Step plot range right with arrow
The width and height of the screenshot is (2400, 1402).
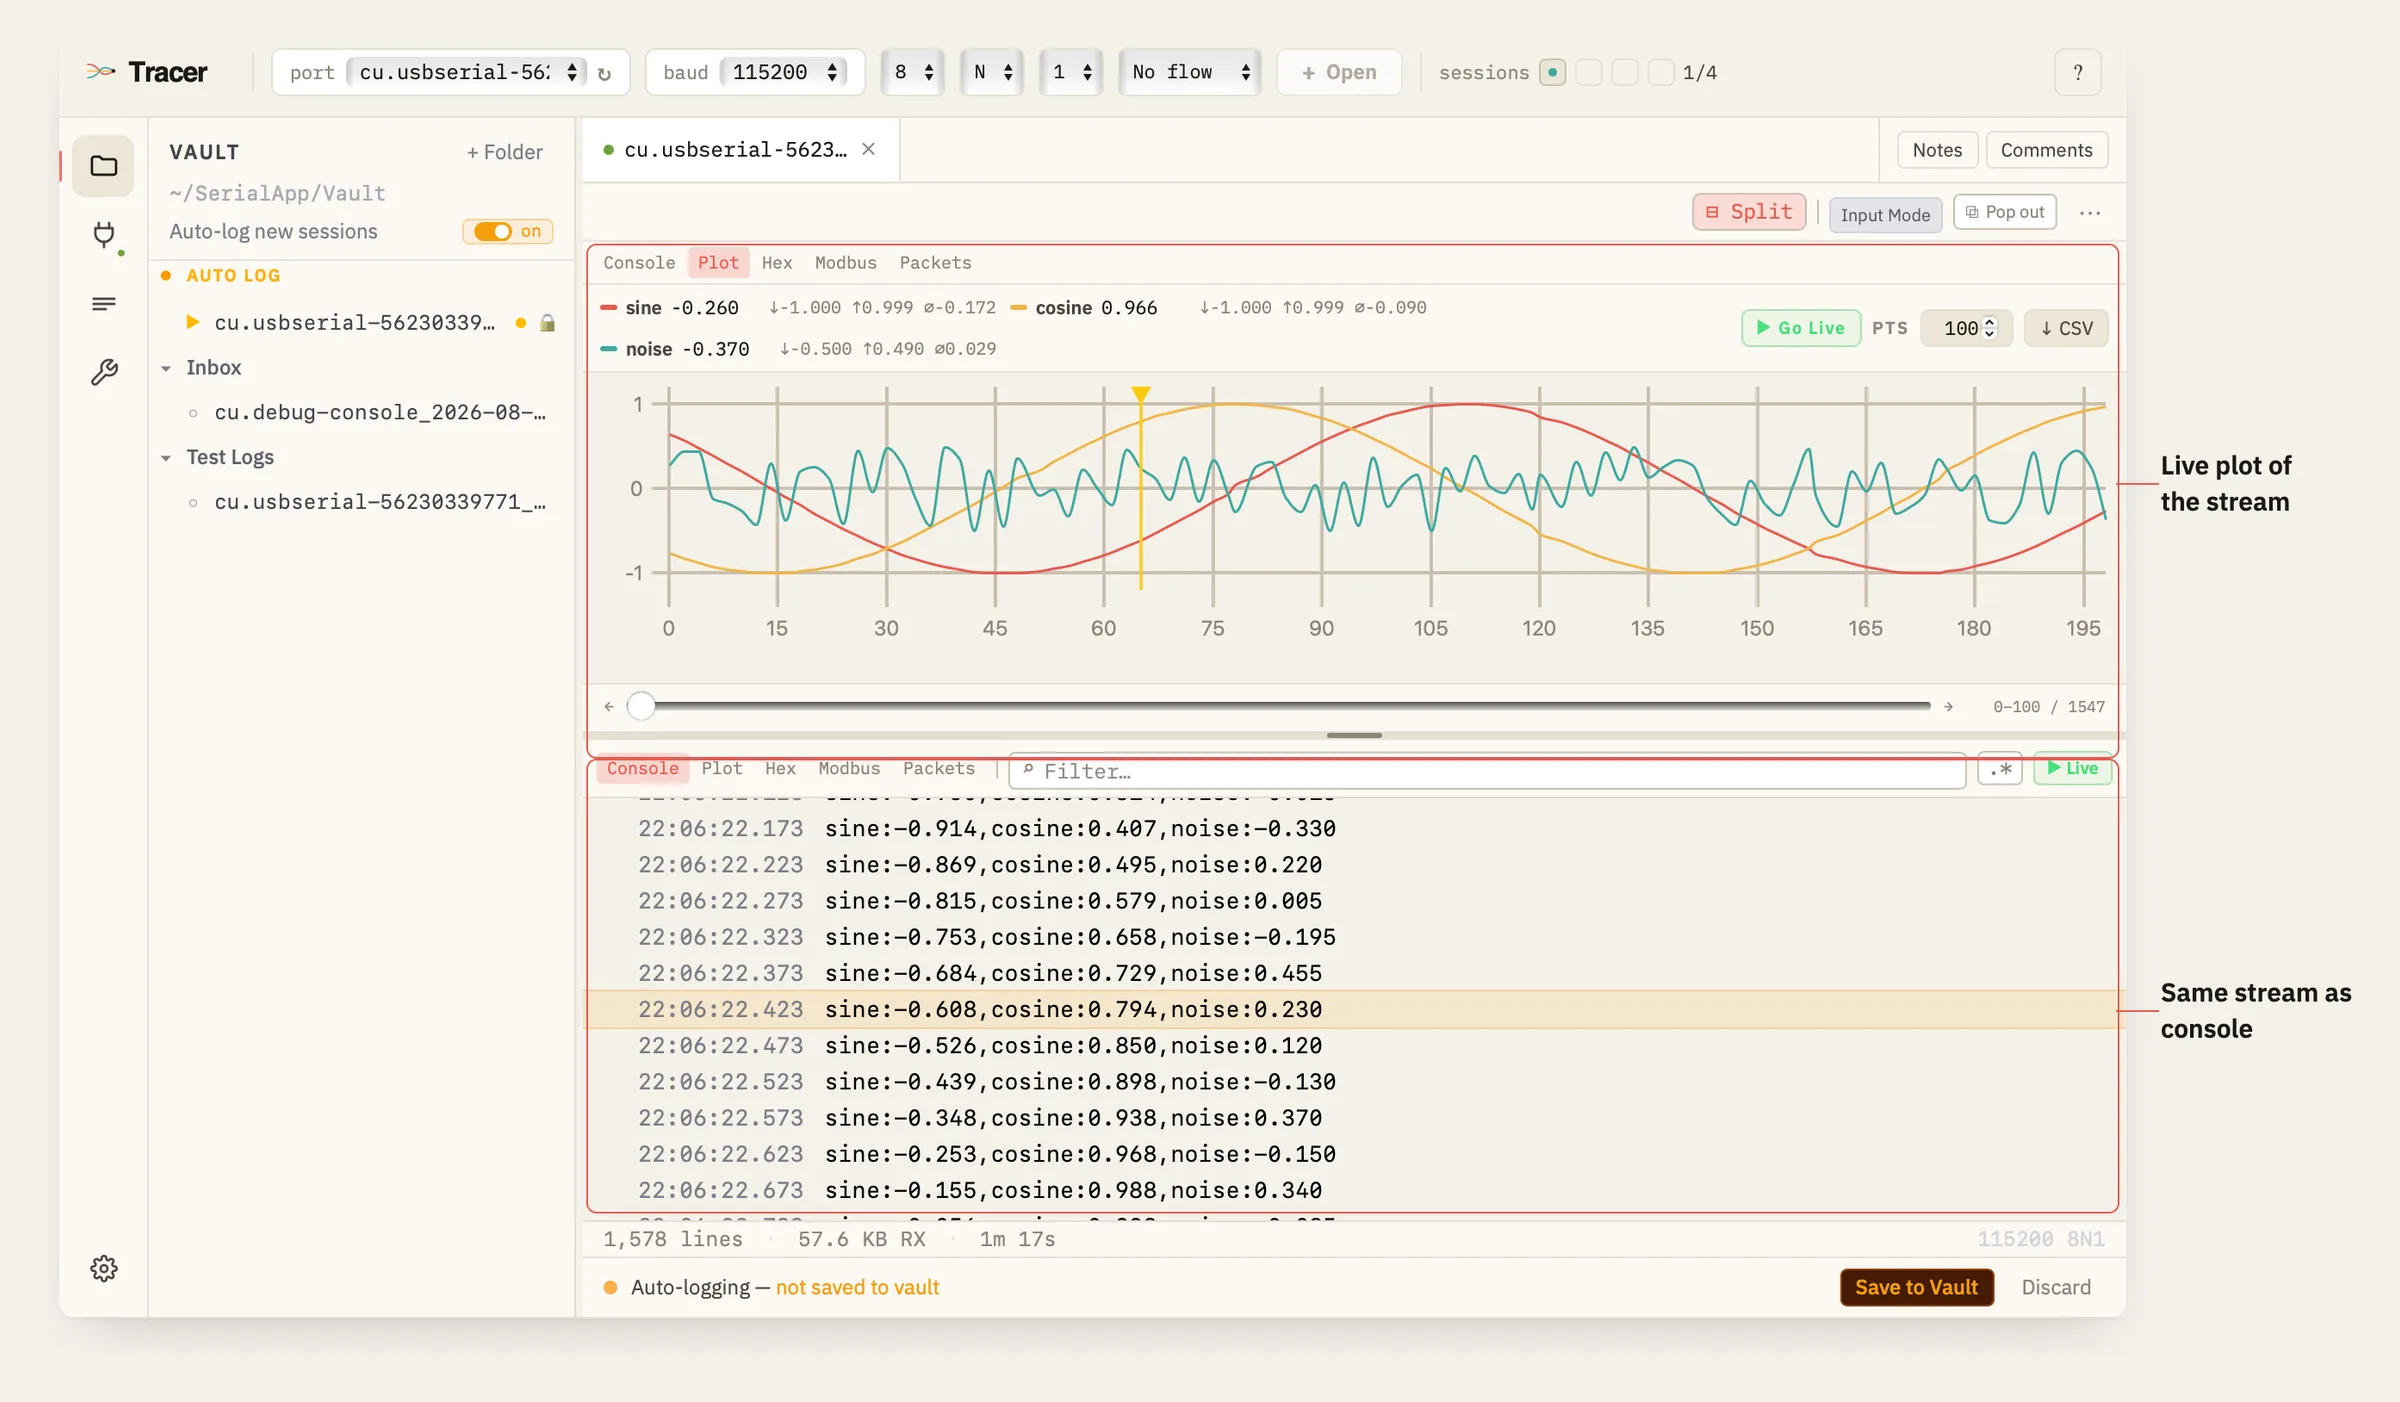(1948, 706)
